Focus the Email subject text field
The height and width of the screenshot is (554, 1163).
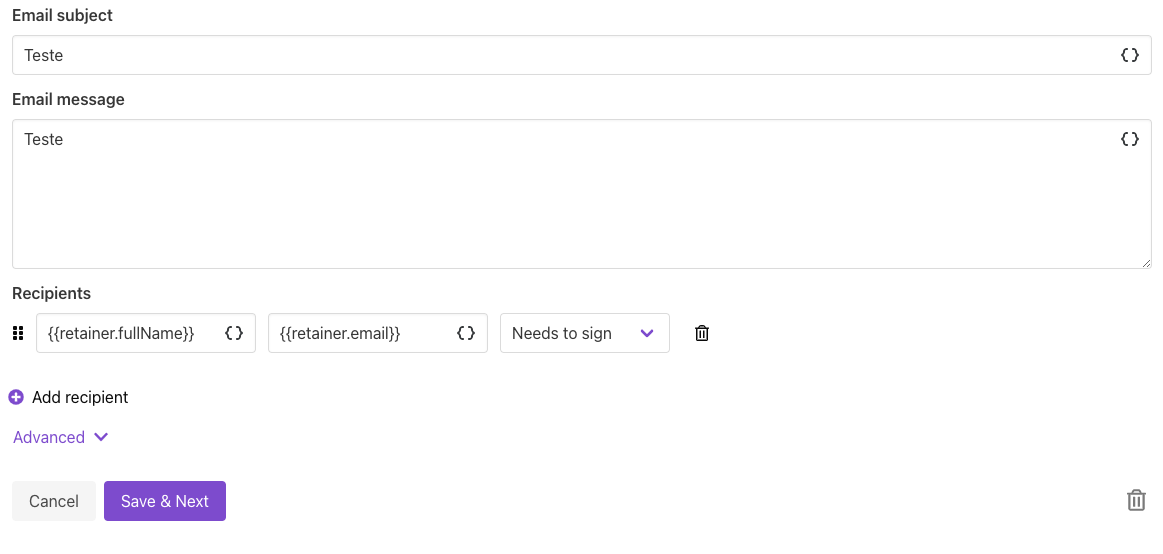coord(560,56)
